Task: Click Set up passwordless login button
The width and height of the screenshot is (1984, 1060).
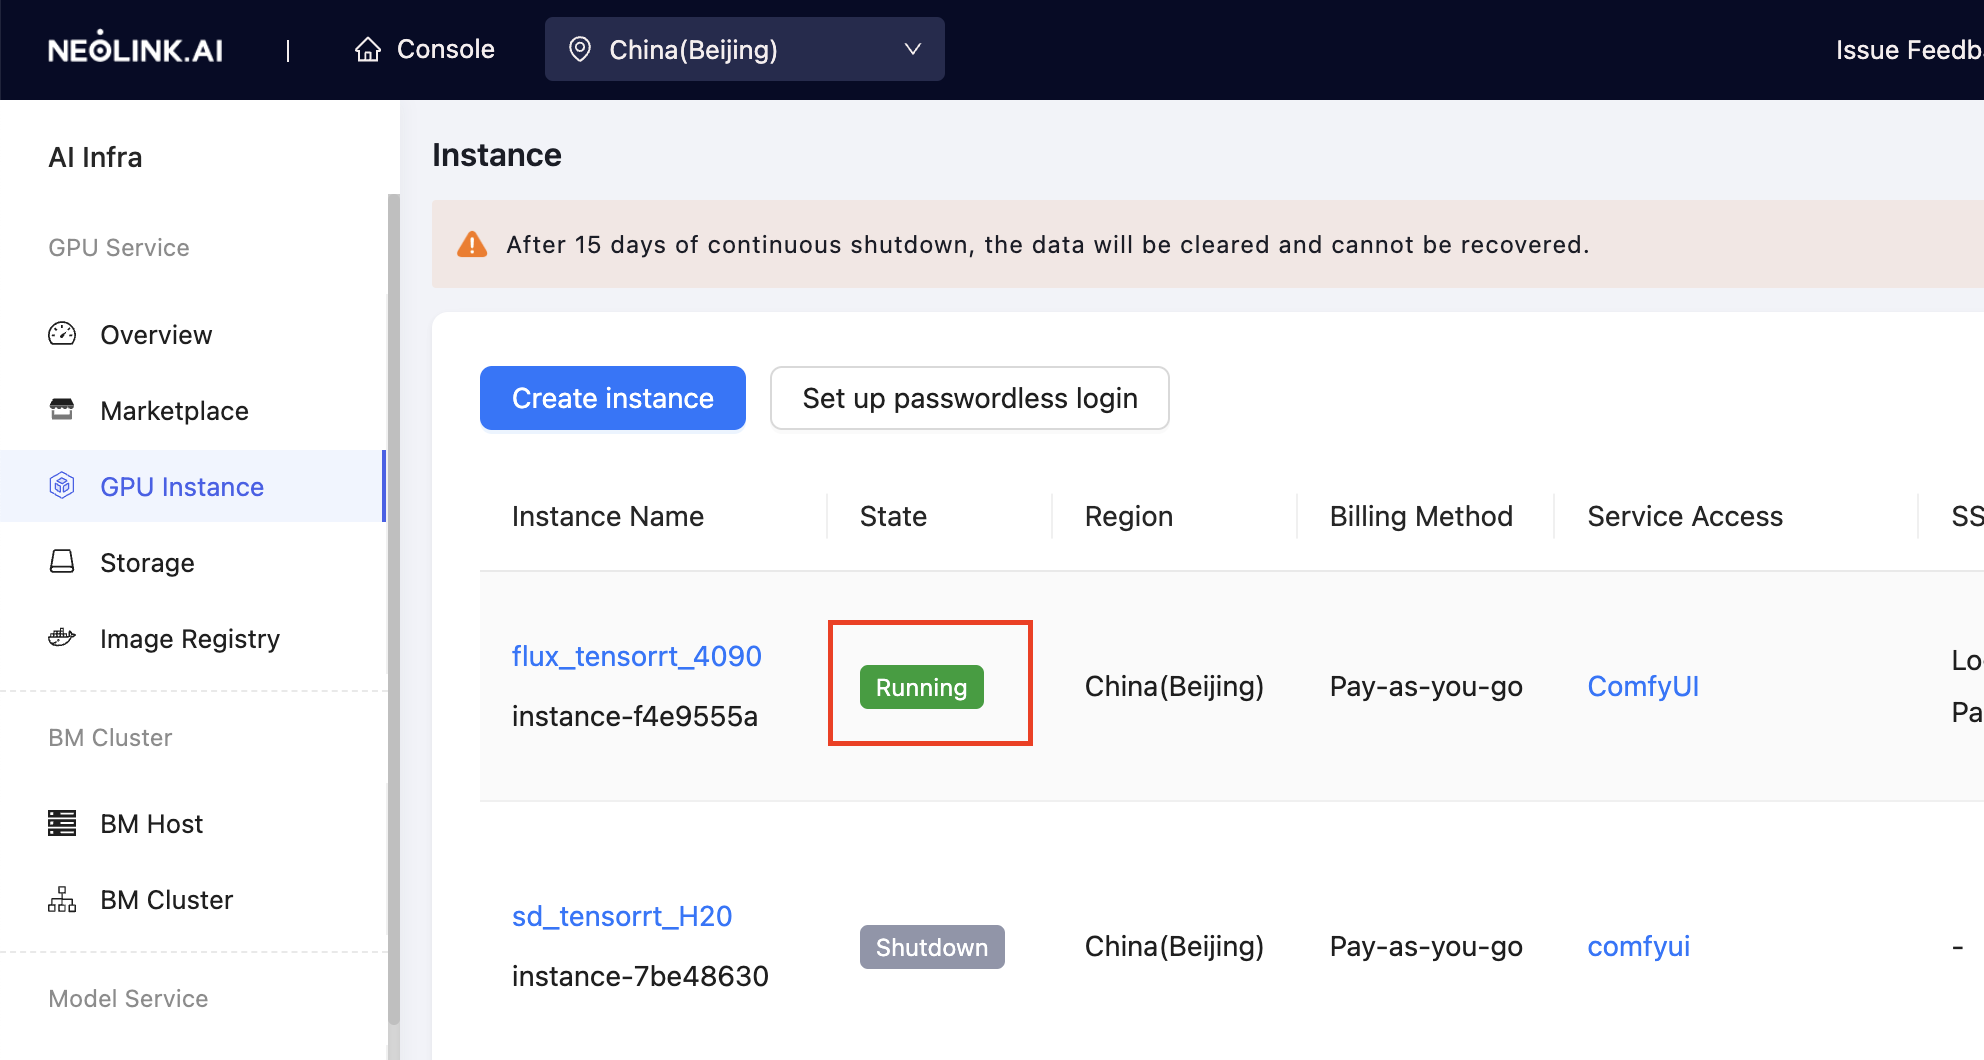Action: (970, 398)
